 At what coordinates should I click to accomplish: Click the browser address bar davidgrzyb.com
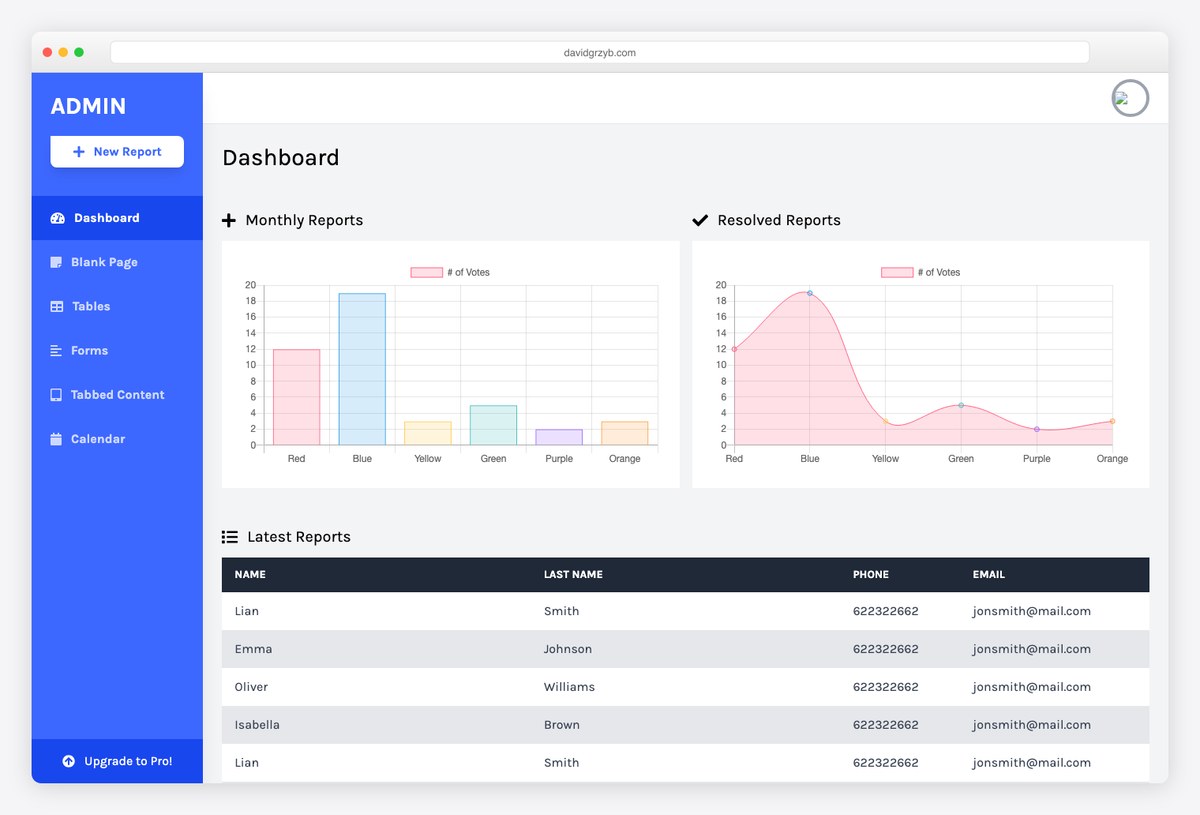click(x=600, y=53)
